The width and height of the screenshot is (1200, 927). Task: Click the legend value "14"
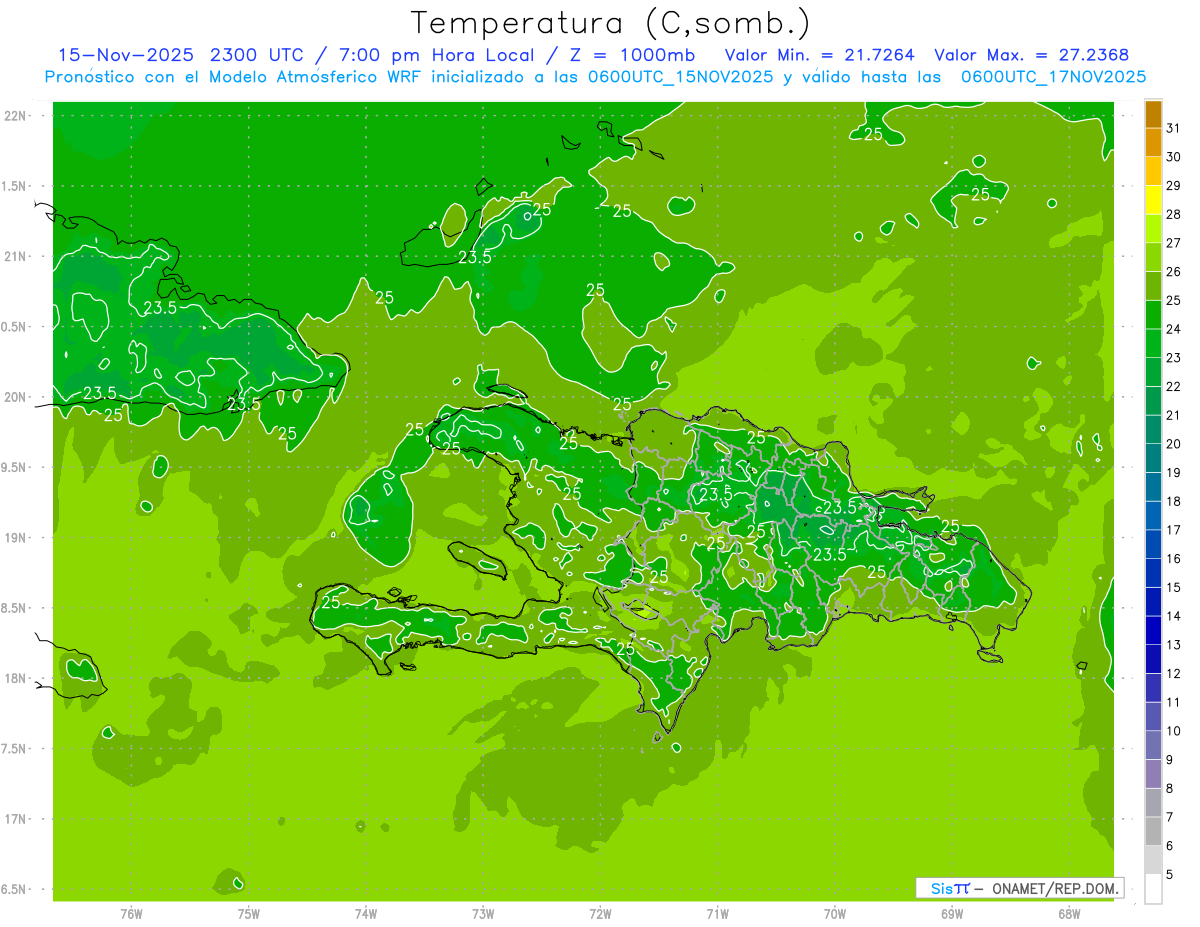coord(1173,616)
